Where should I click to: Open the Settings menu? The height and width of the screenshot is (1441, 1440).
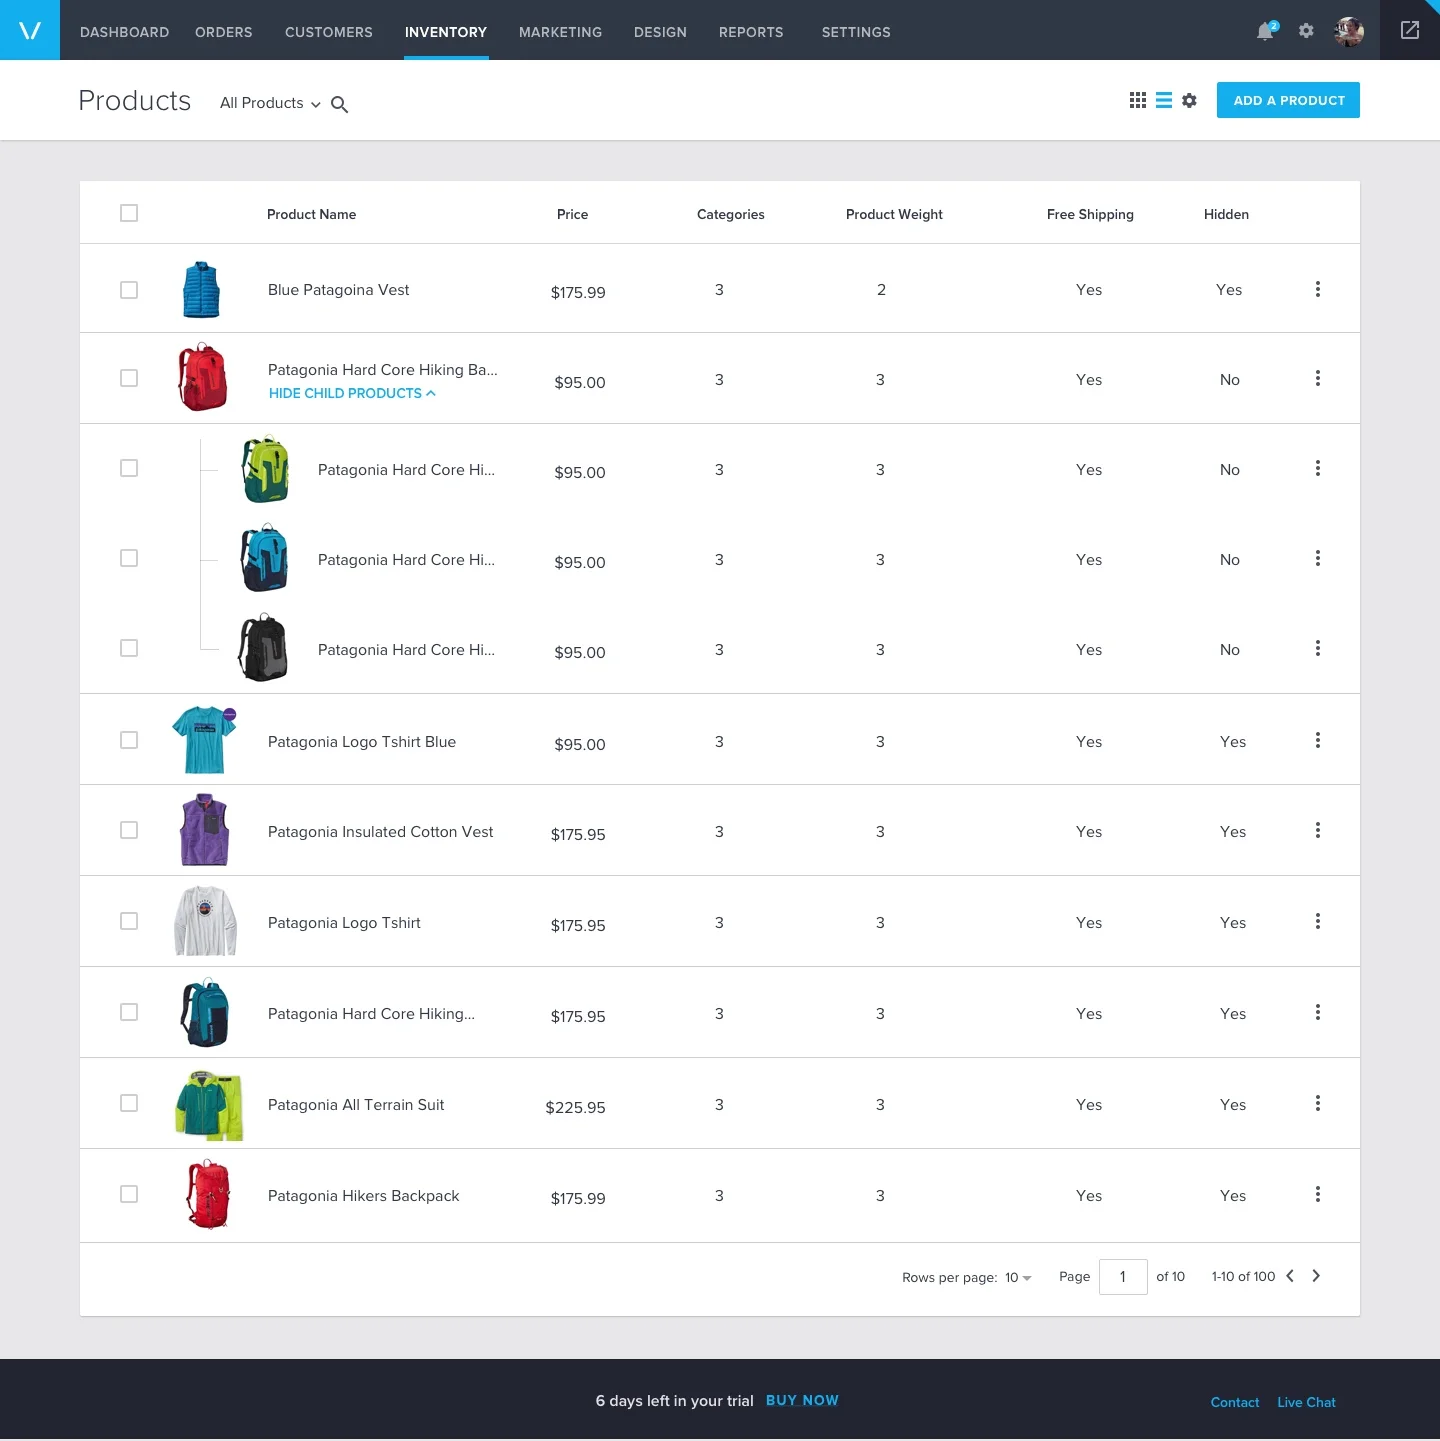click(x=856, y=32)
